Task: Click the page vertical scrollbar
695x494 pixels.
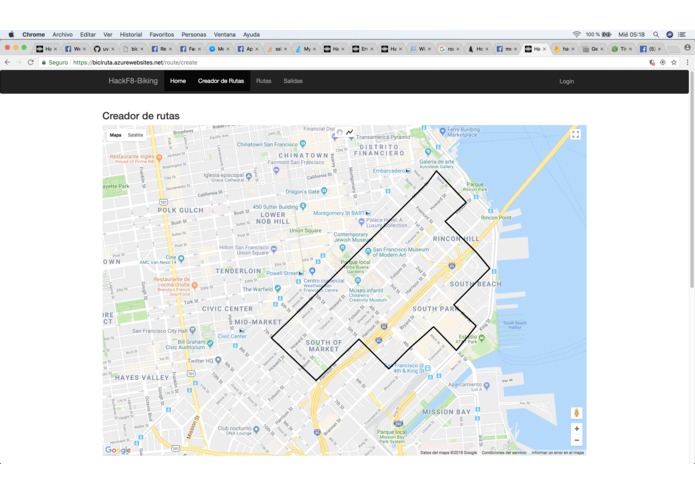Action: pos(692,179)
